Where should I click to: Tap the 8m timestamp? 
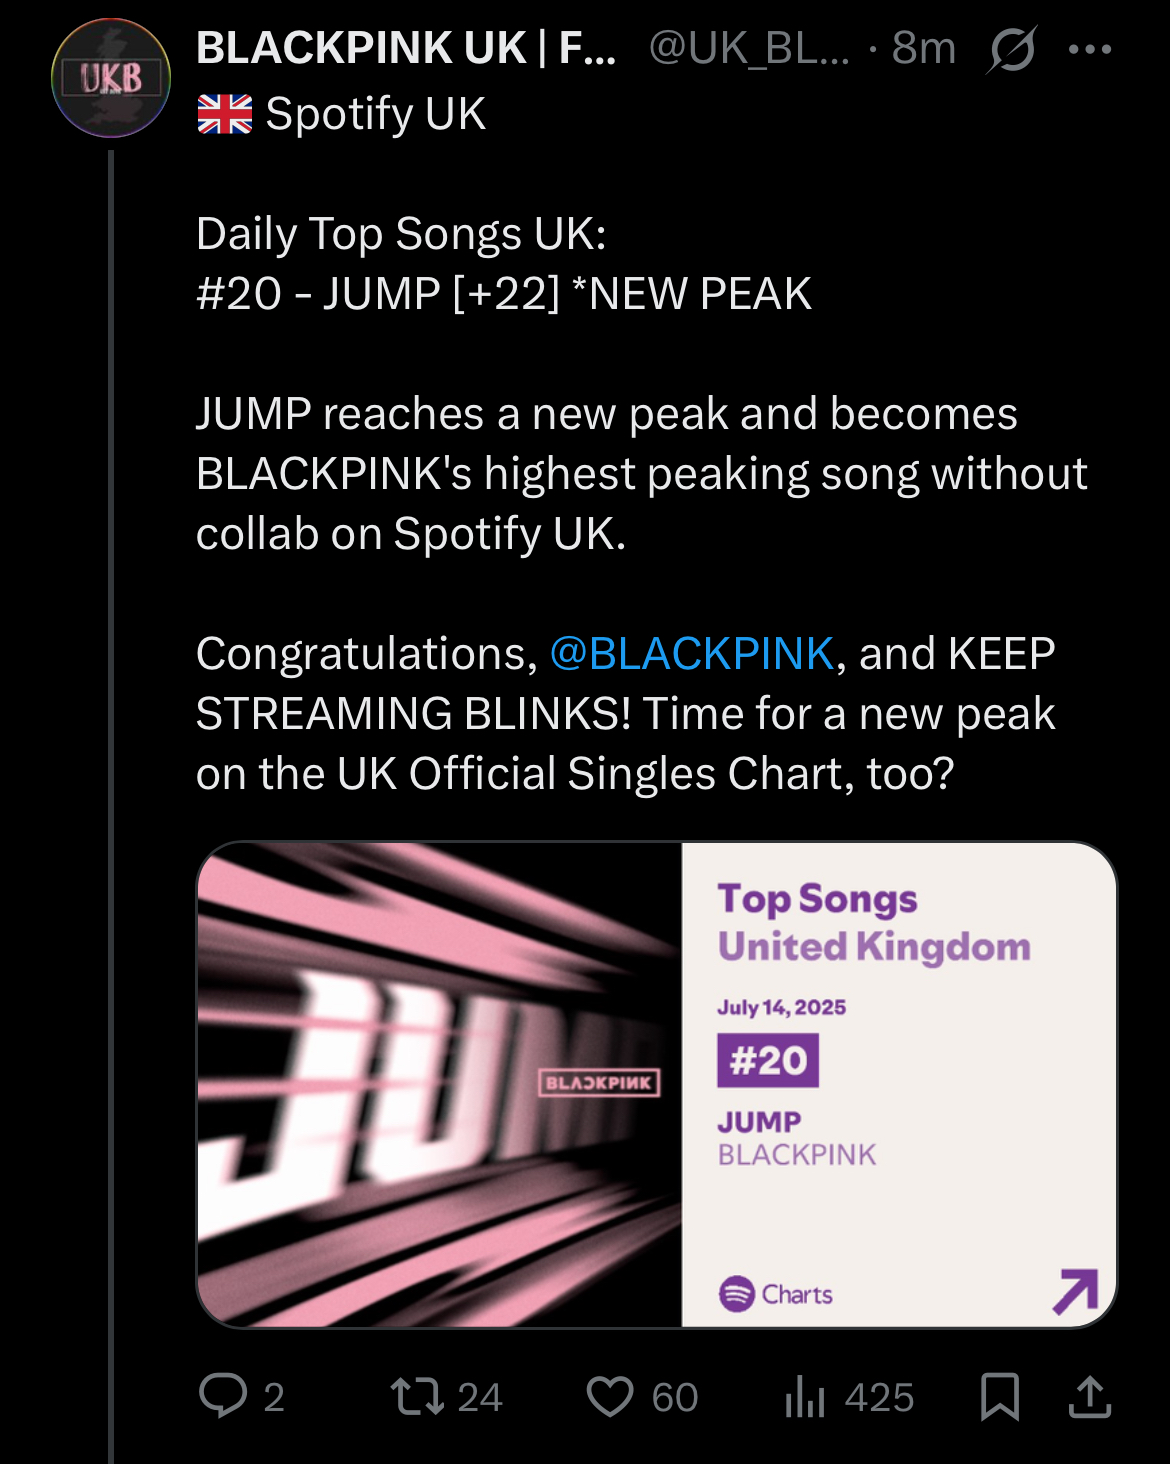click(x=924, y=48)
